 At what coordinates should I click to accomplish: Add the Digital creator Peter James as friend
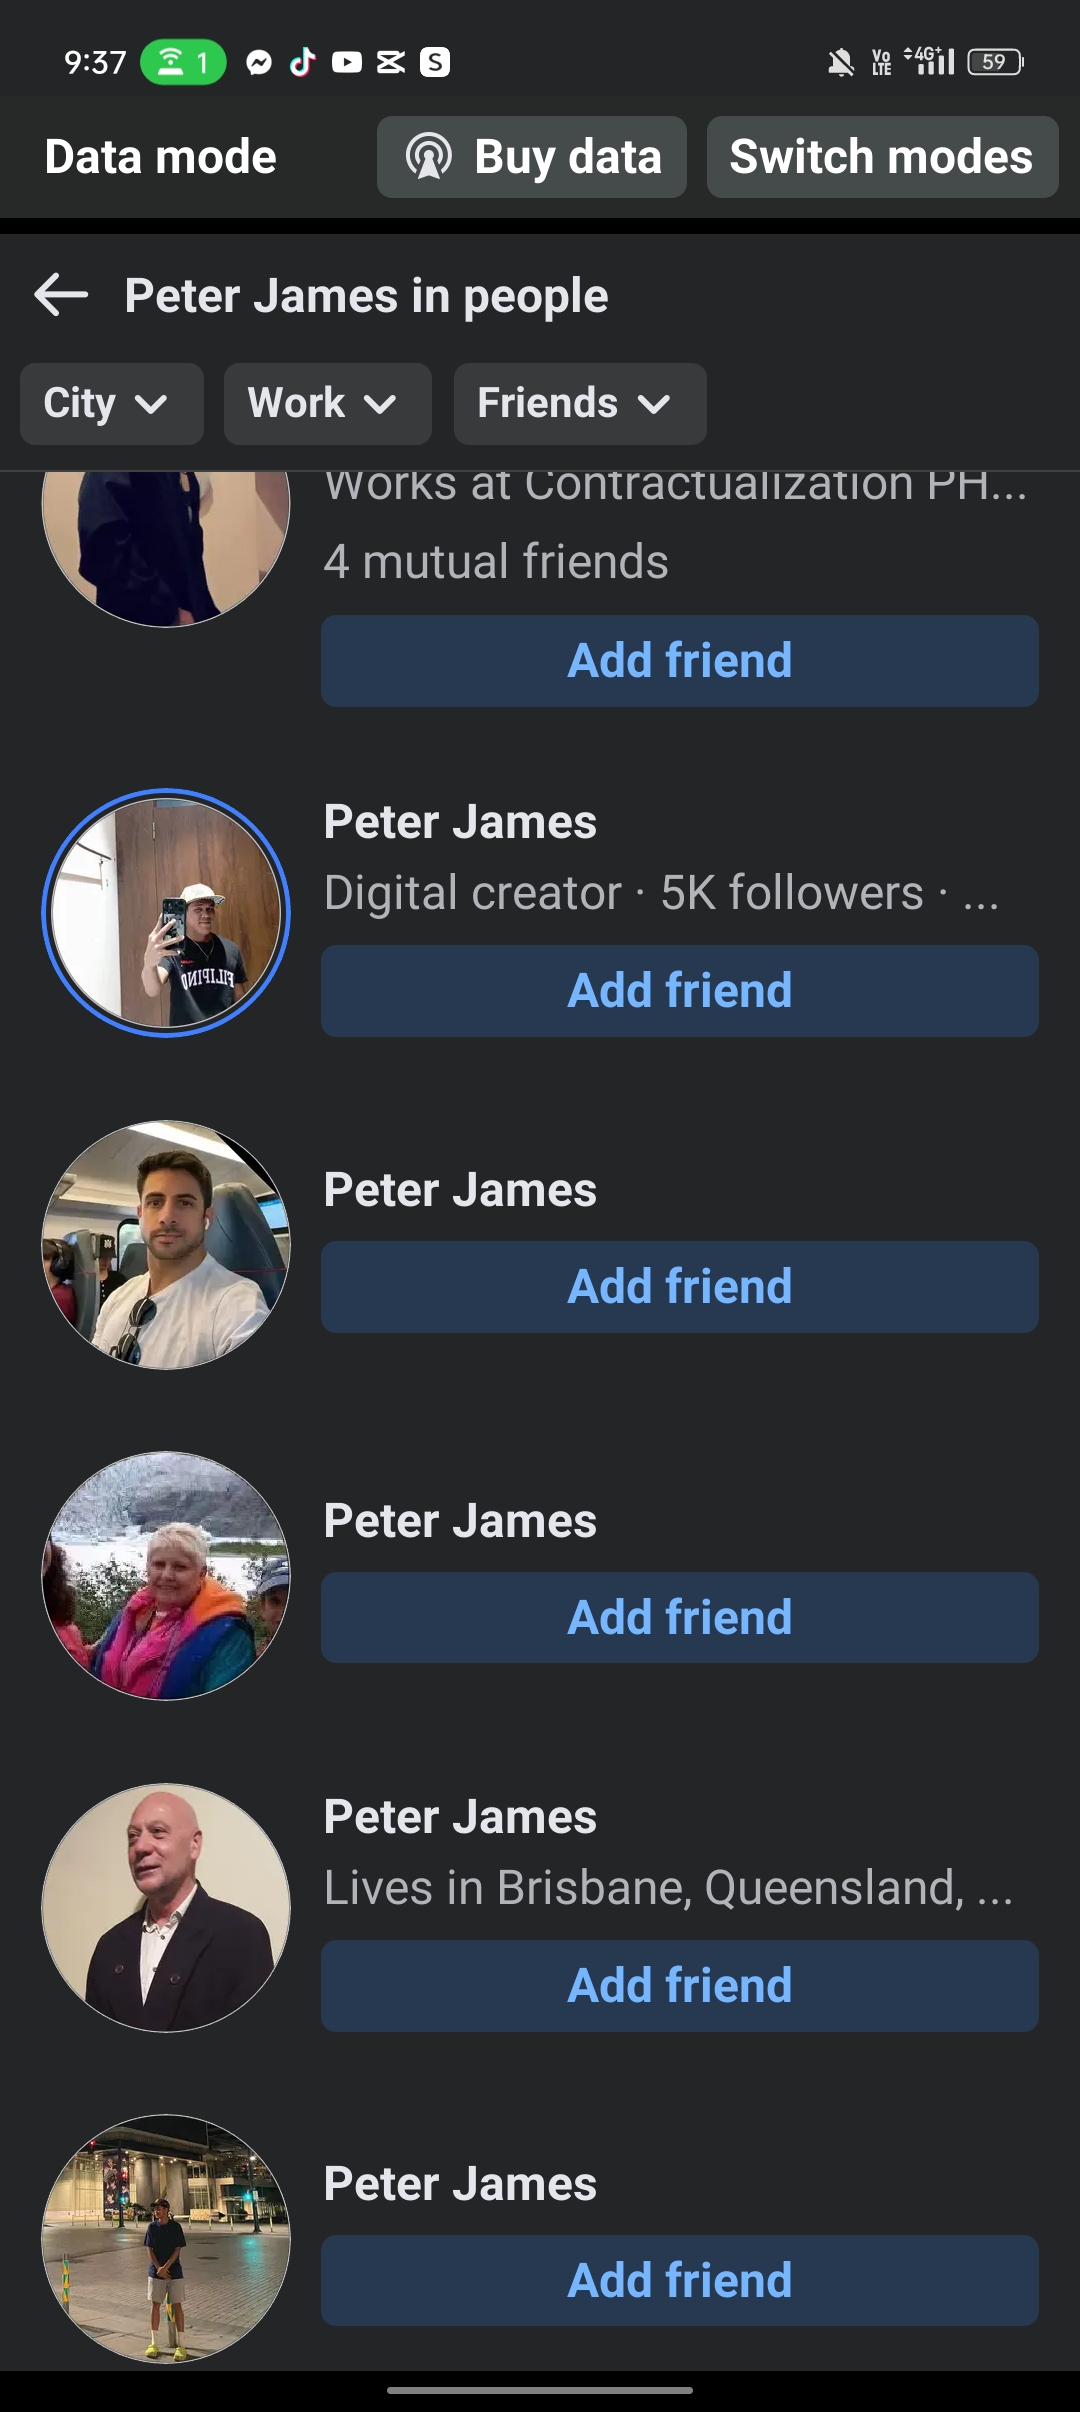click(679, 991)
